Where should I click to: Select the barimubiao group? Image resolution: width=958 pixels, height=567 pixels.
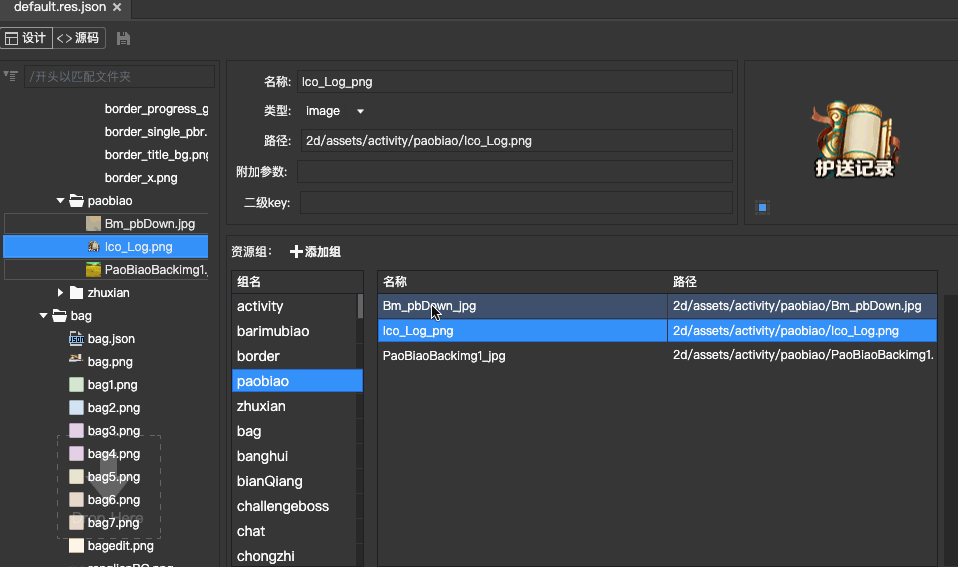294,331
